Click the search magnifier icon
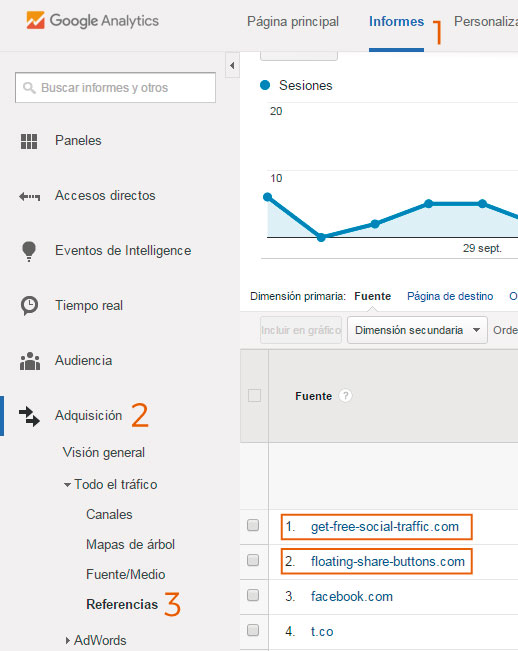The width and height of the screenshot is (518, 651). tap(29, 88)
